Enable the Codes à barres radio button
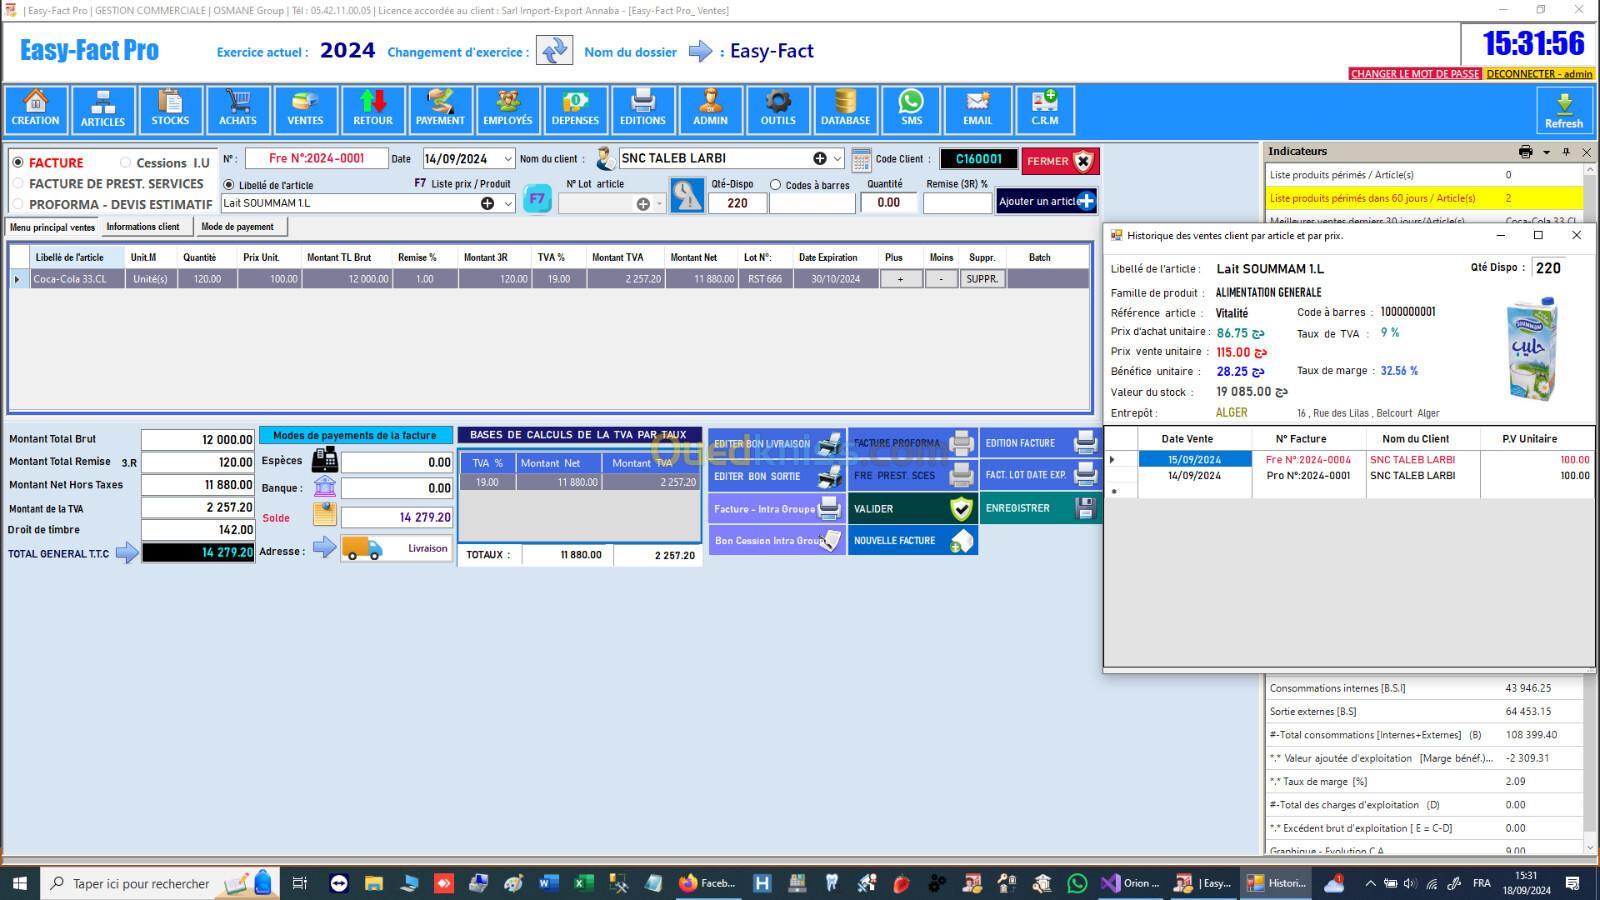 pos(776,185)
